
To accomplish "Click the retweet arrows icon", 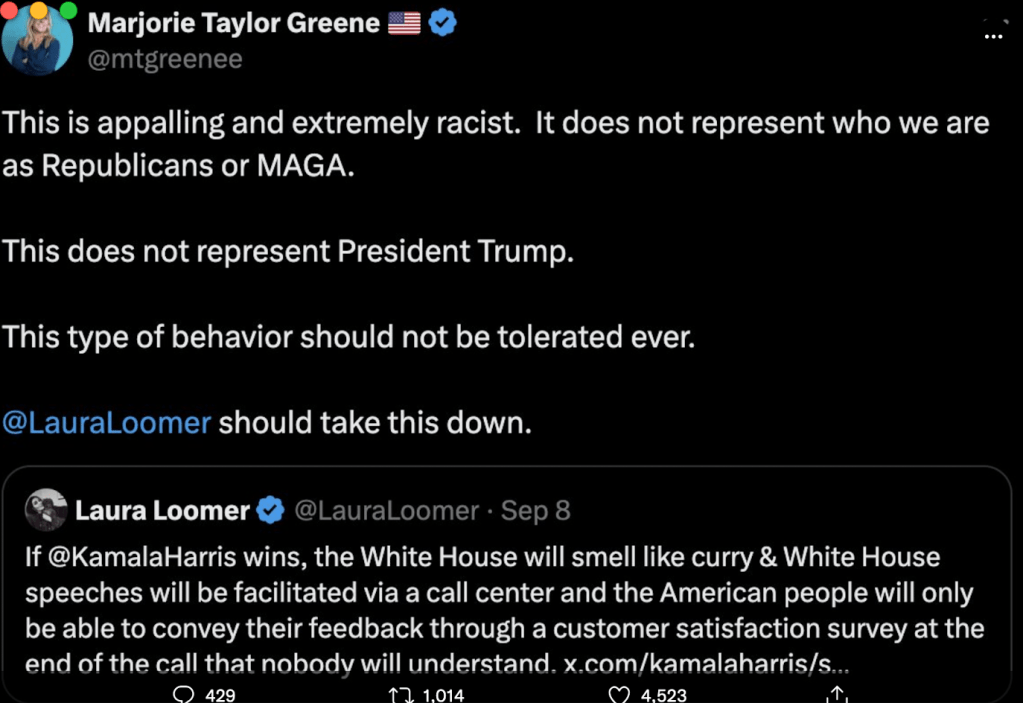I will (399, 694).
